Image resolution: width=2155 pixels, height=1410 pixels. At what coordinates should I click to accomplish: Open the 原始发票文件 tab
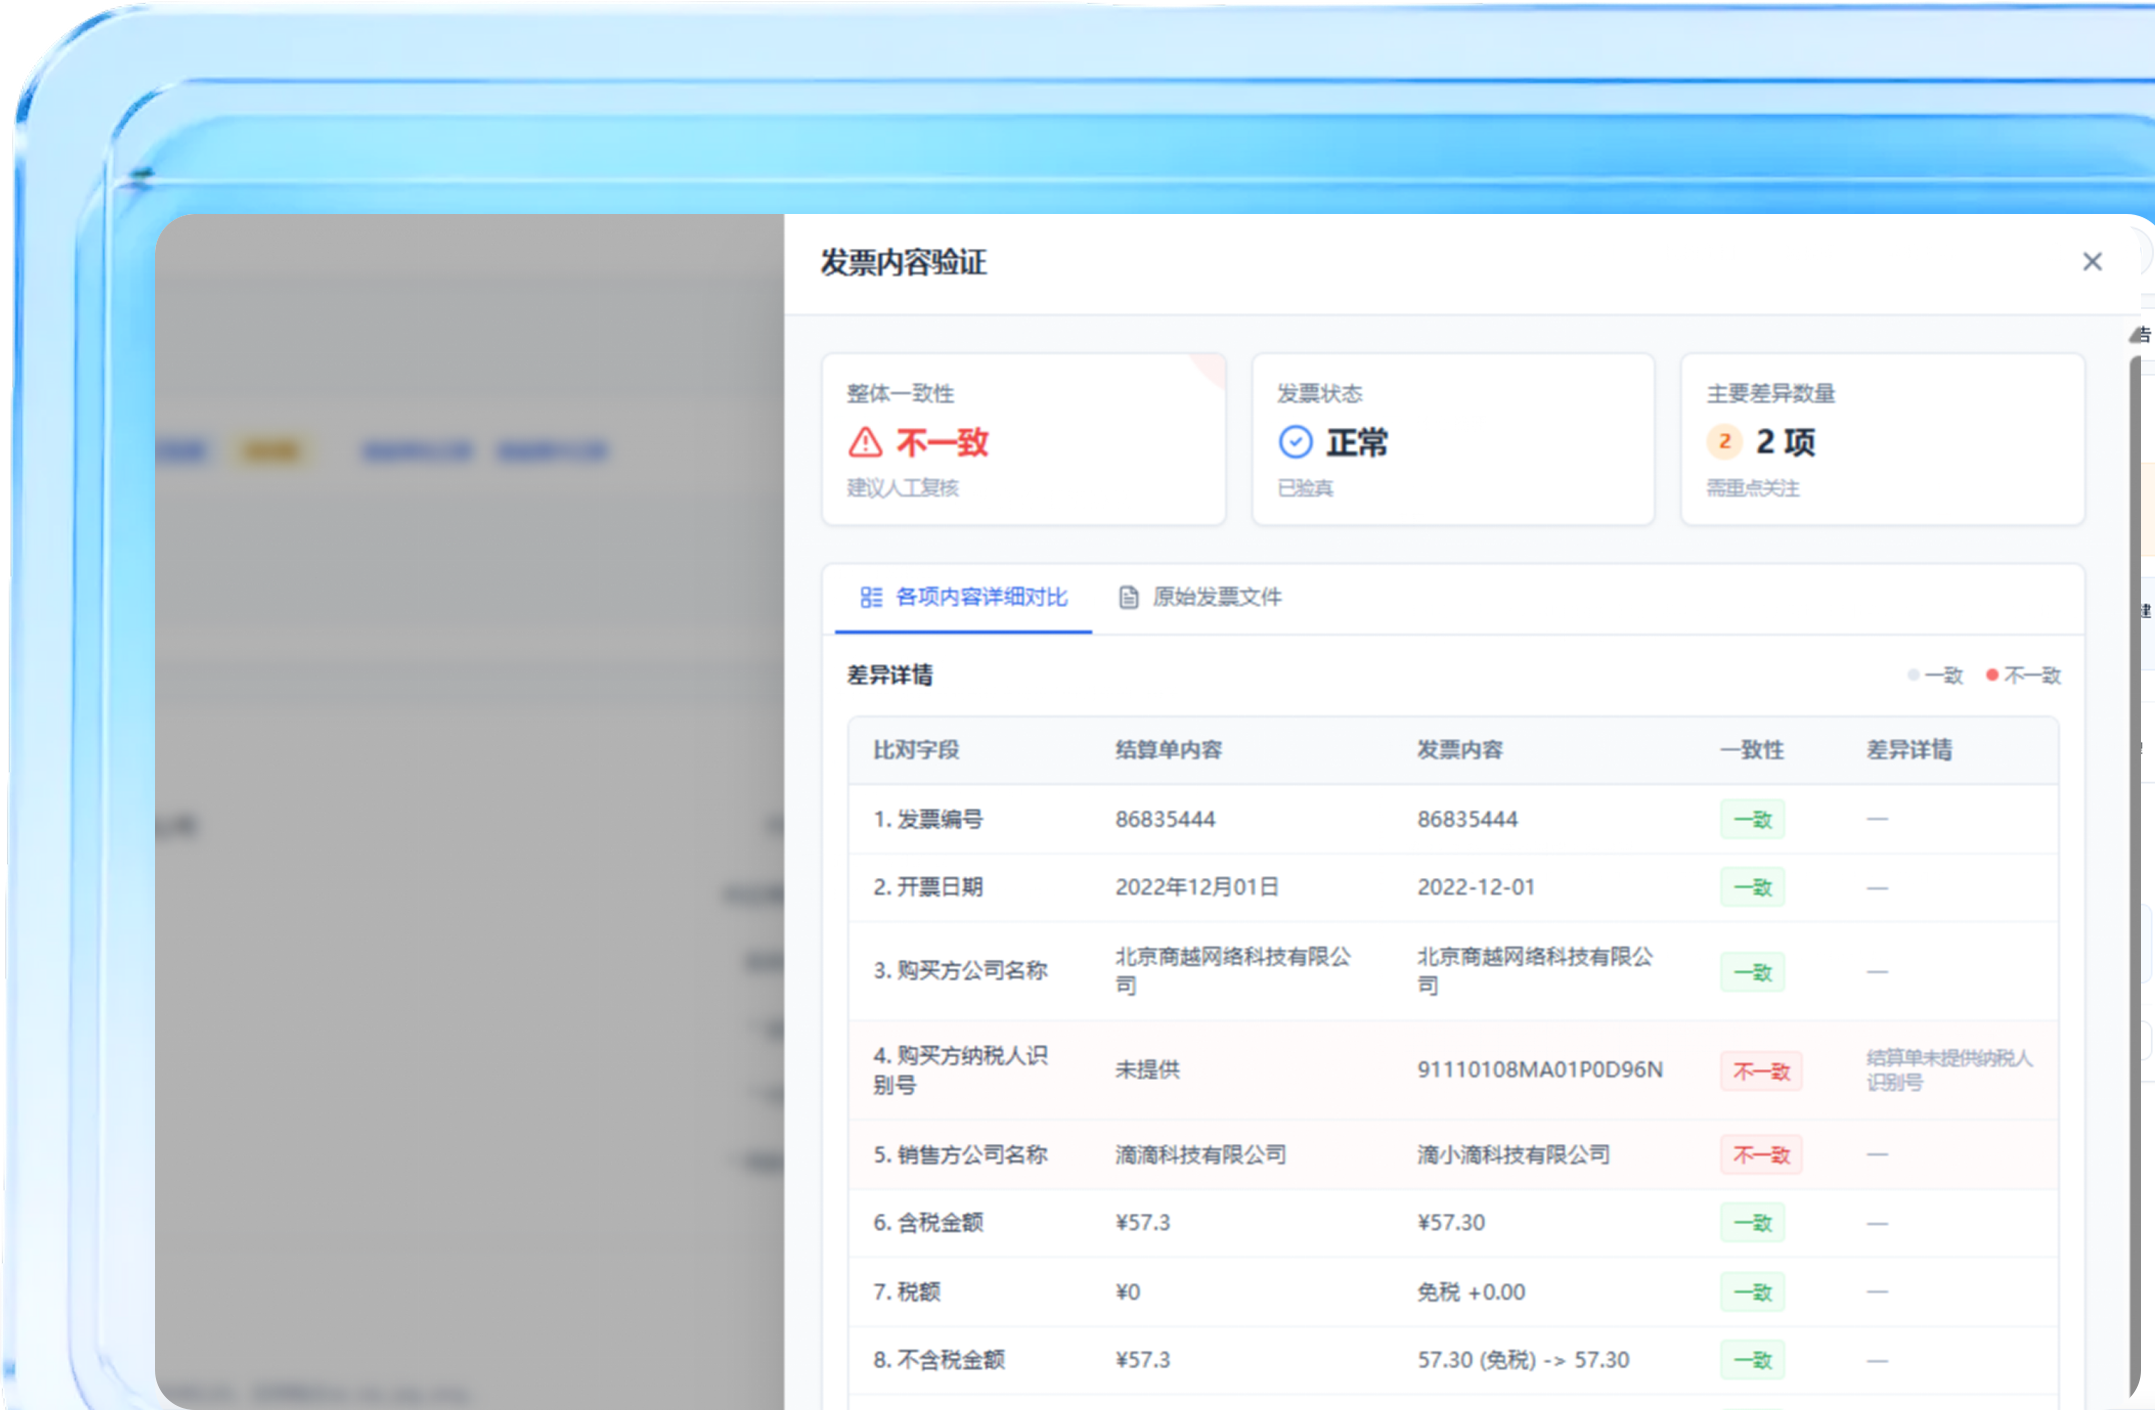(x=1200, y=598)
